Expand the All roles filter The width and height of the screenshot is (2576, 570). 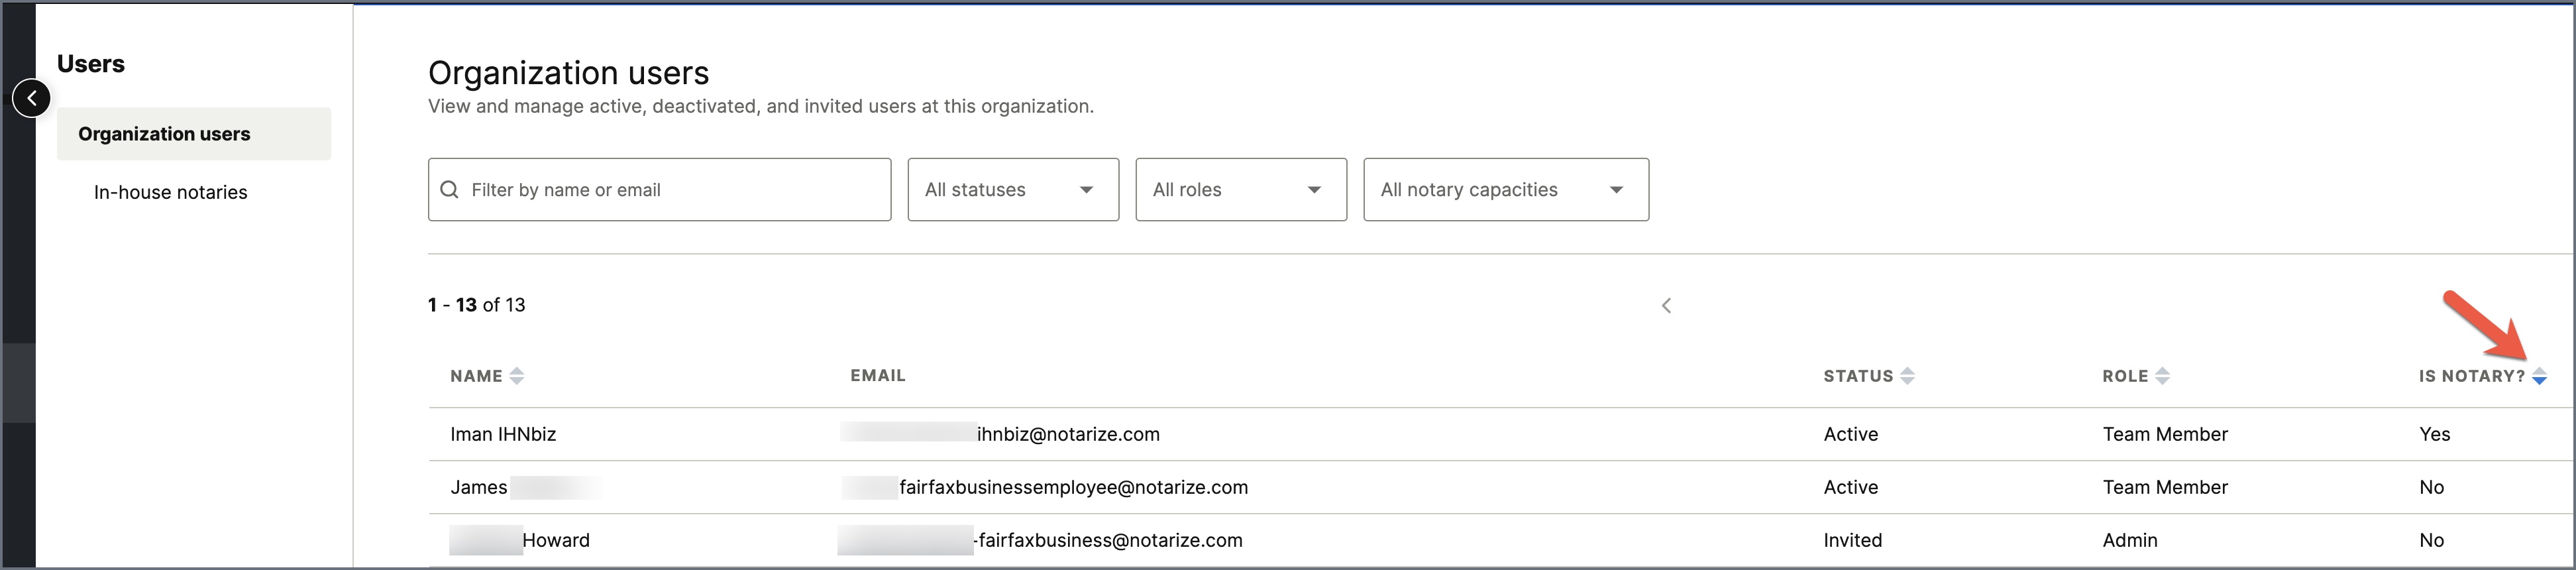[1240, 190]
